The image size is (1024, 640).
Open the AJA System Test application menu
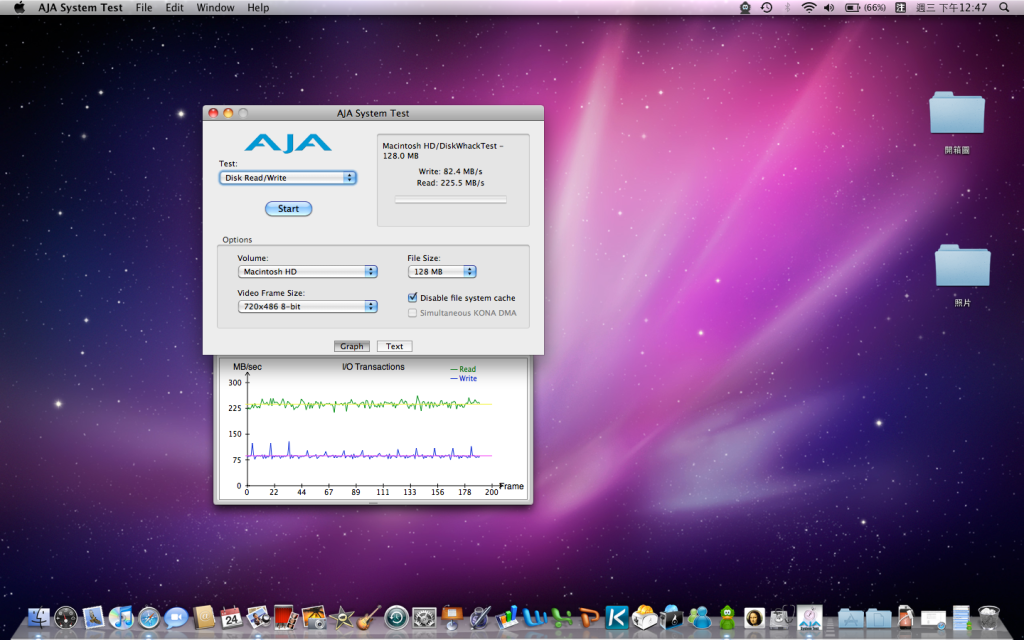(80, 8)
